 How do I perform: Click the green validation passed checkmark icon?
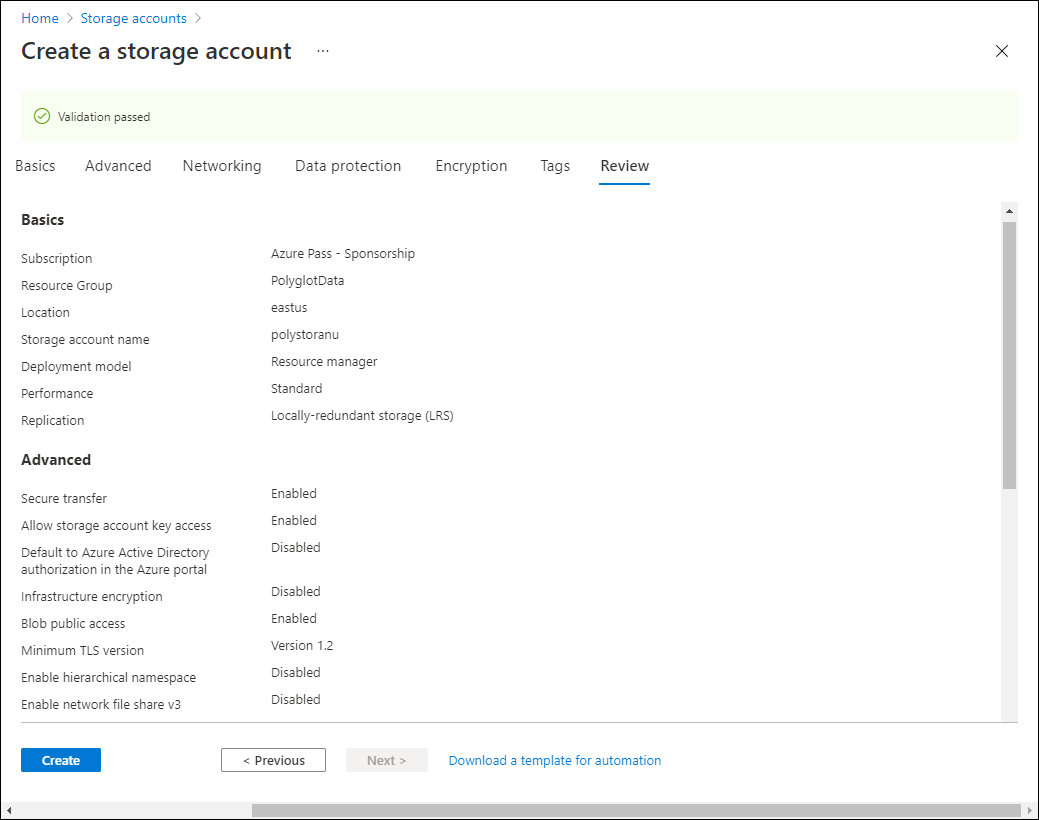coord(41,116)
